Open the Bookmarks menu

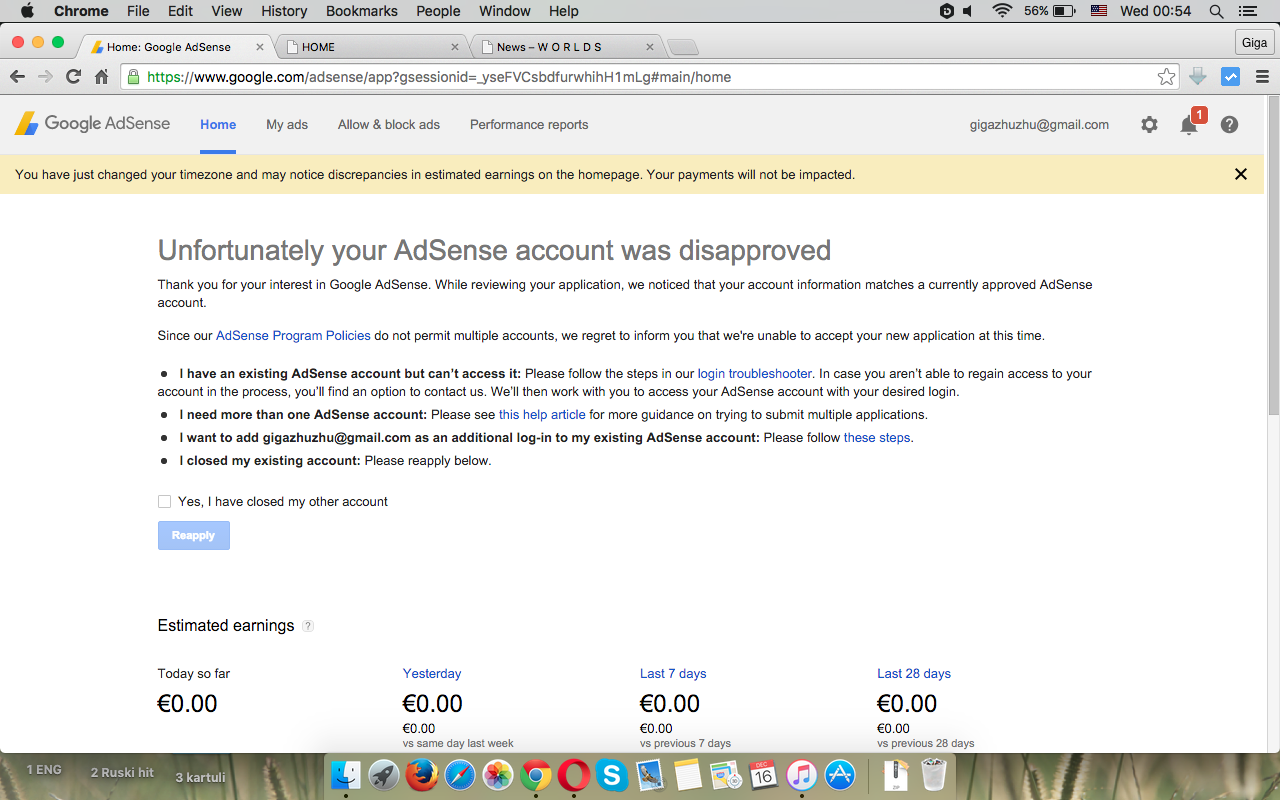coord(362,11)
